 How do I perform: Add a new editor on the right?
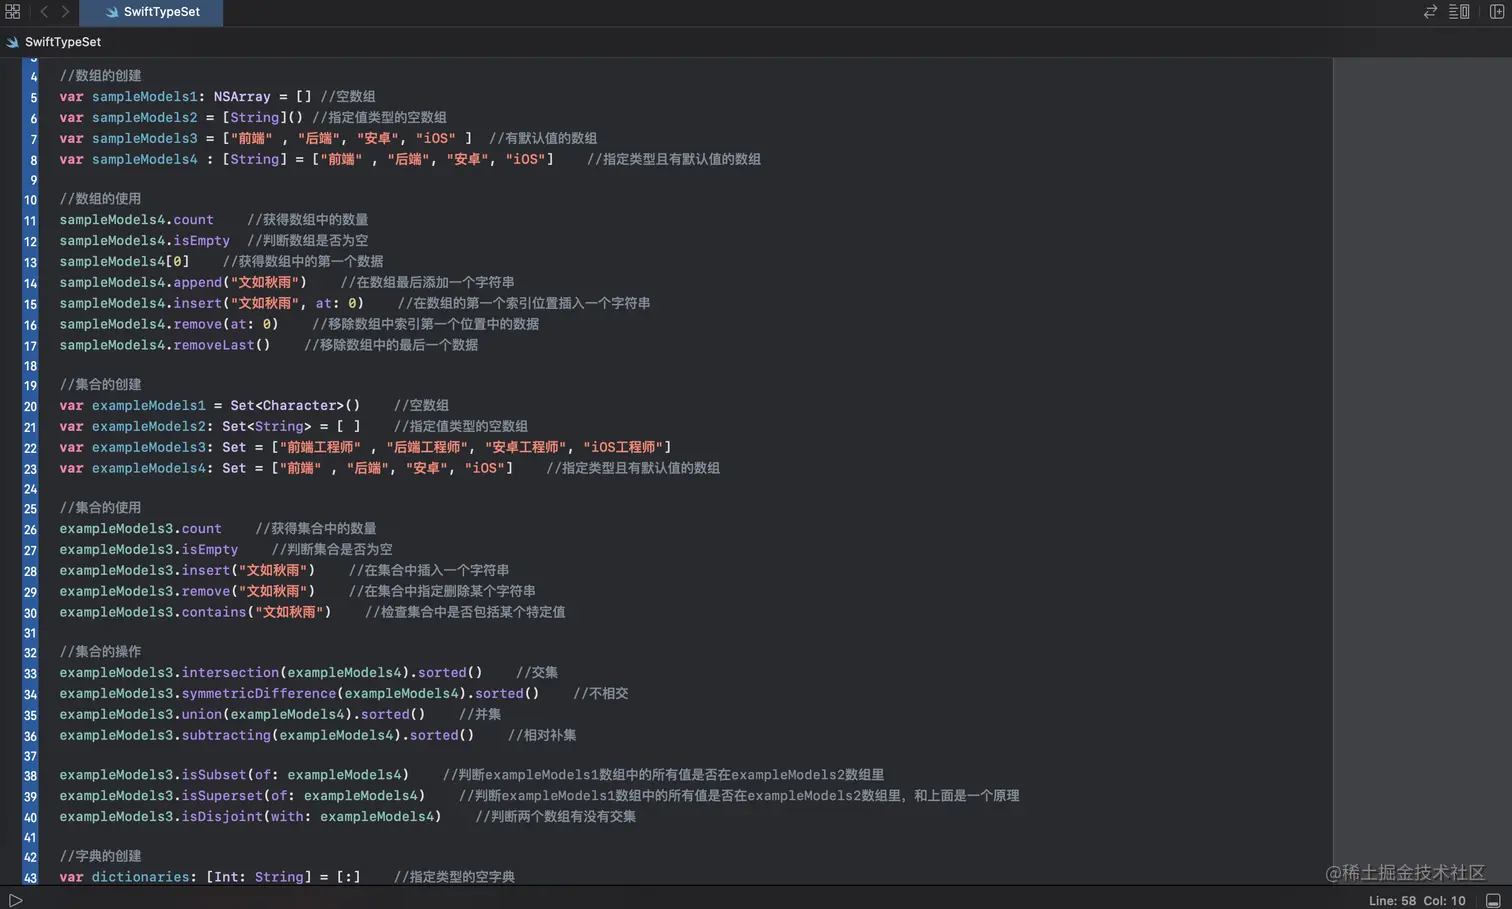pyautogui.click(x=1497, y=12)
